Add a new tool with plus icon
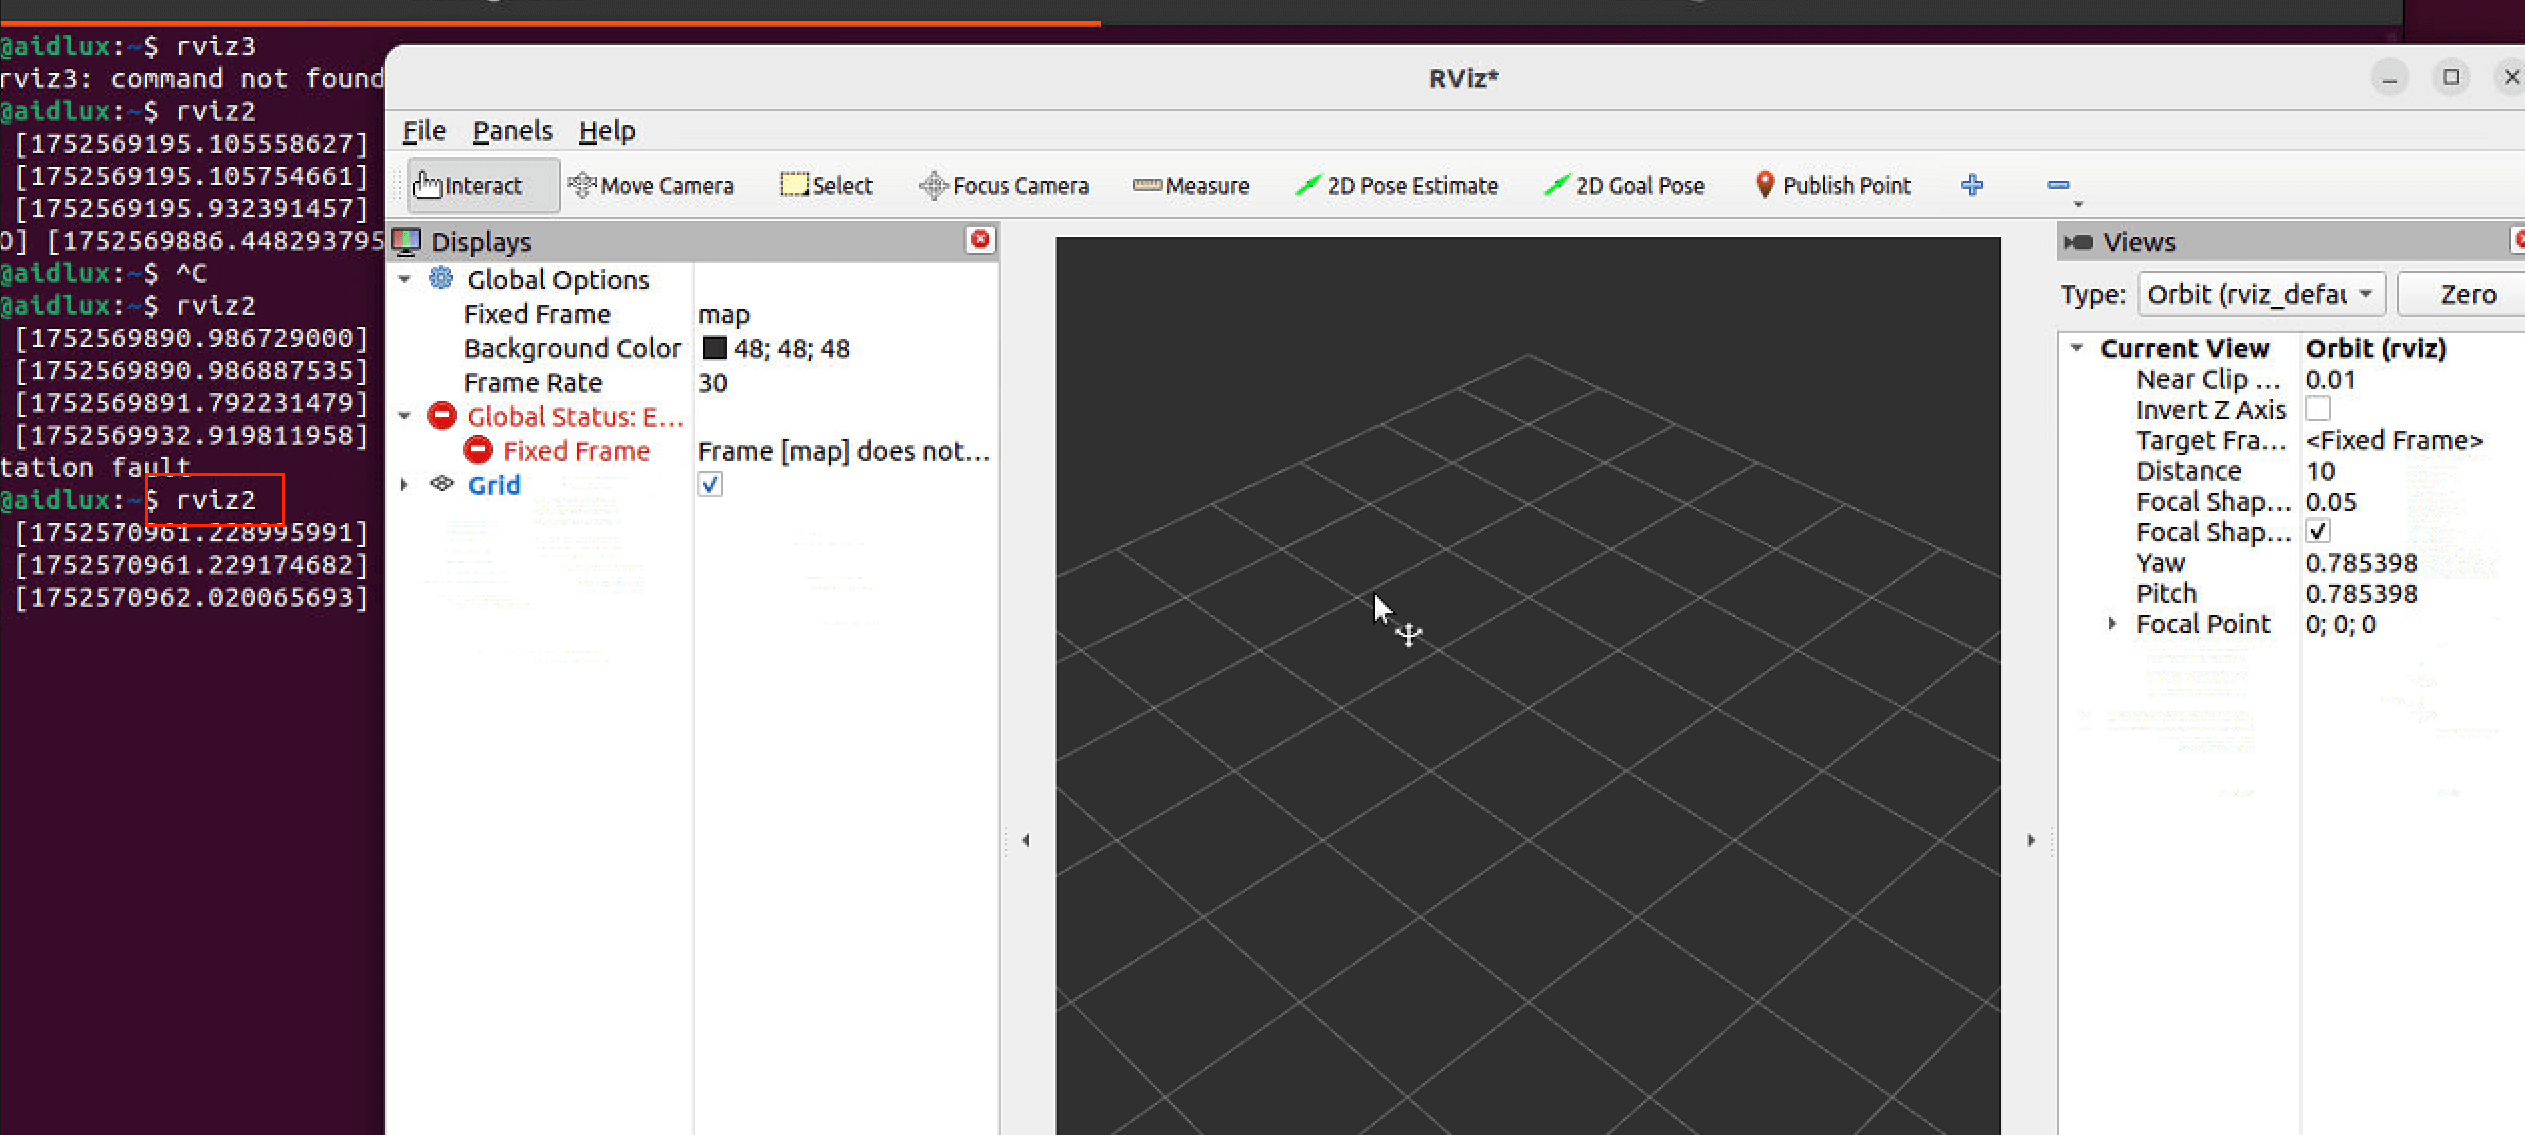 point(1972,185)
